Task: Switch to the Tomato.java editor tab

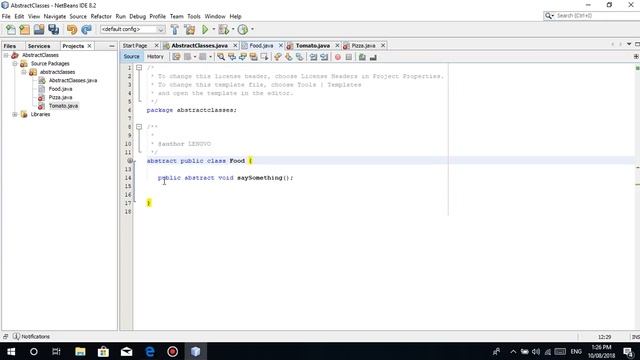Action: click(x=313, y=46)
